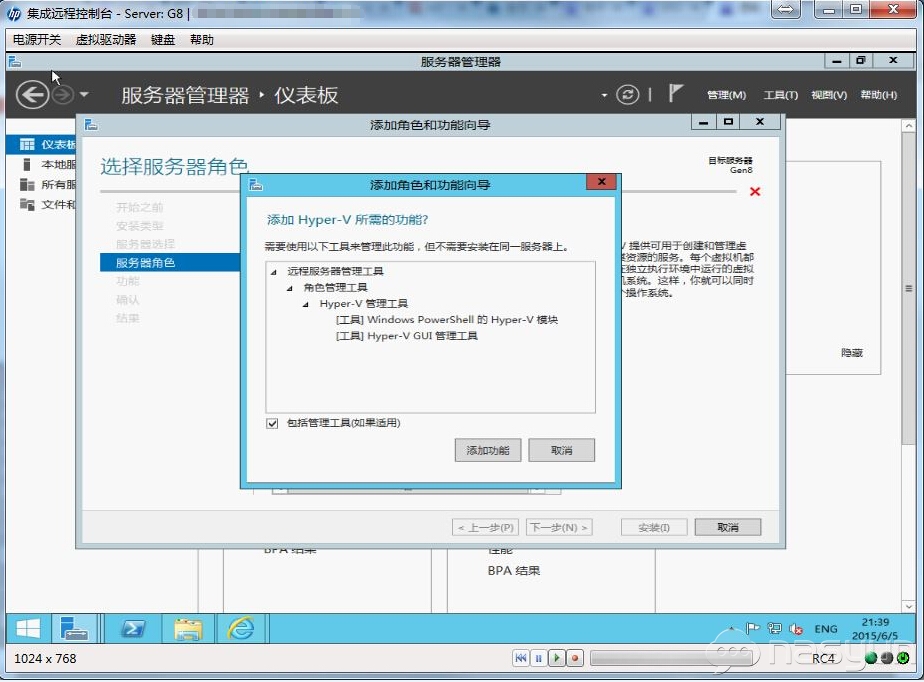Click the ENG language indicator
The image size is (924, 682).
pyautogui.click(x=826, y=629)
